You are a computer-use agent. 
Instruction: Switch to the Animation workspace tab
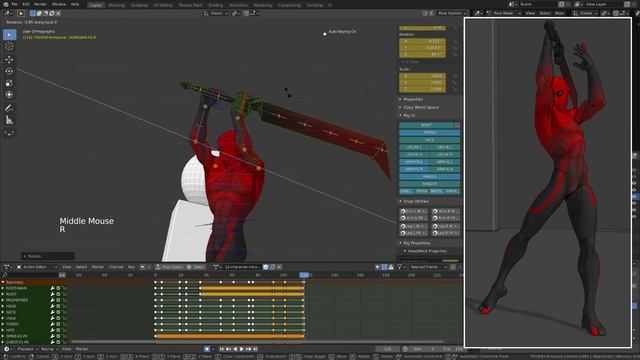[239, 5]
